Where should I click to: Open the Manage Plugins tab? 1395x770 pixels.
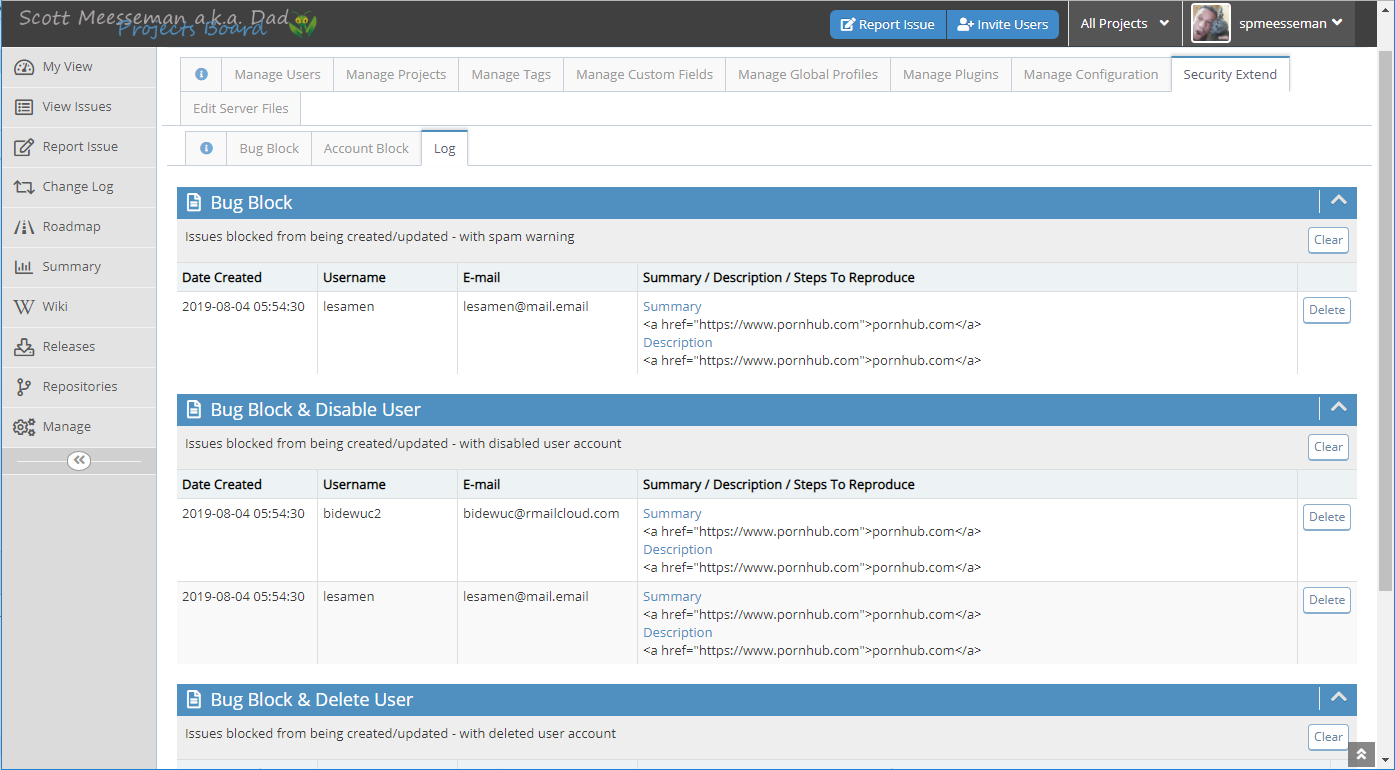click(951, 74)
